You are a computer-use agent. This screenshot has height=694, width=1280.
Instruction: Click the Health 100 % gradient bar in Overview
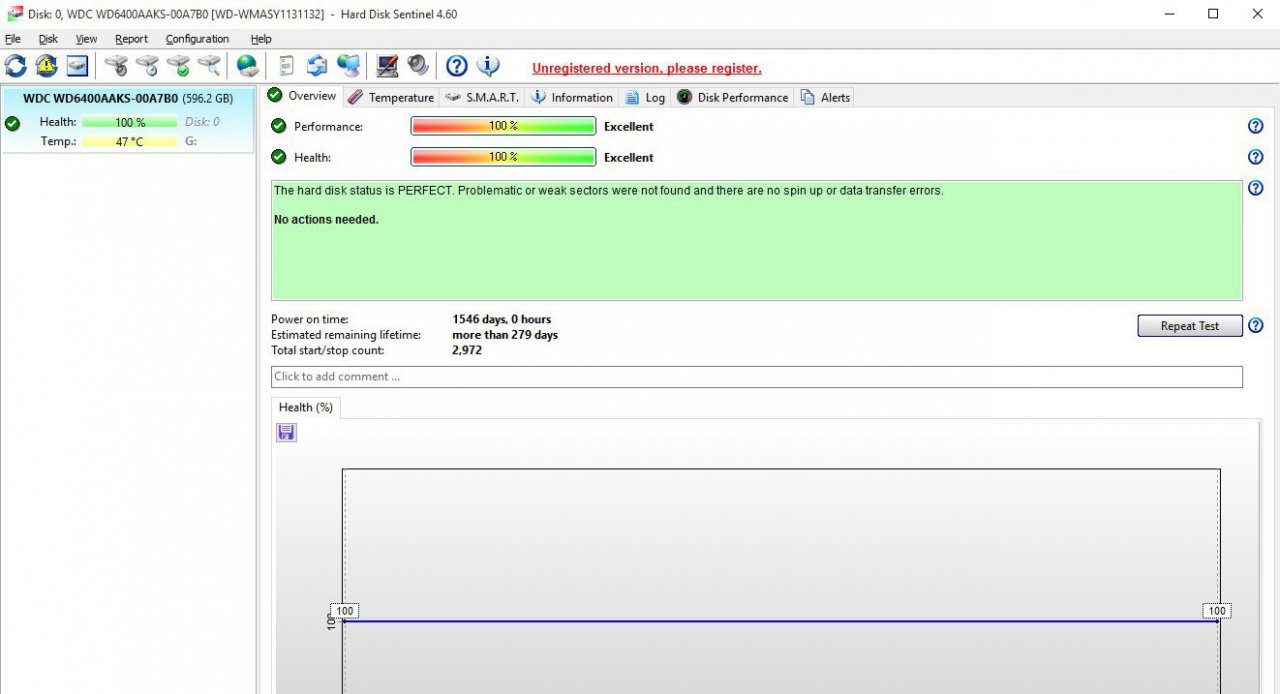[503, 157]
